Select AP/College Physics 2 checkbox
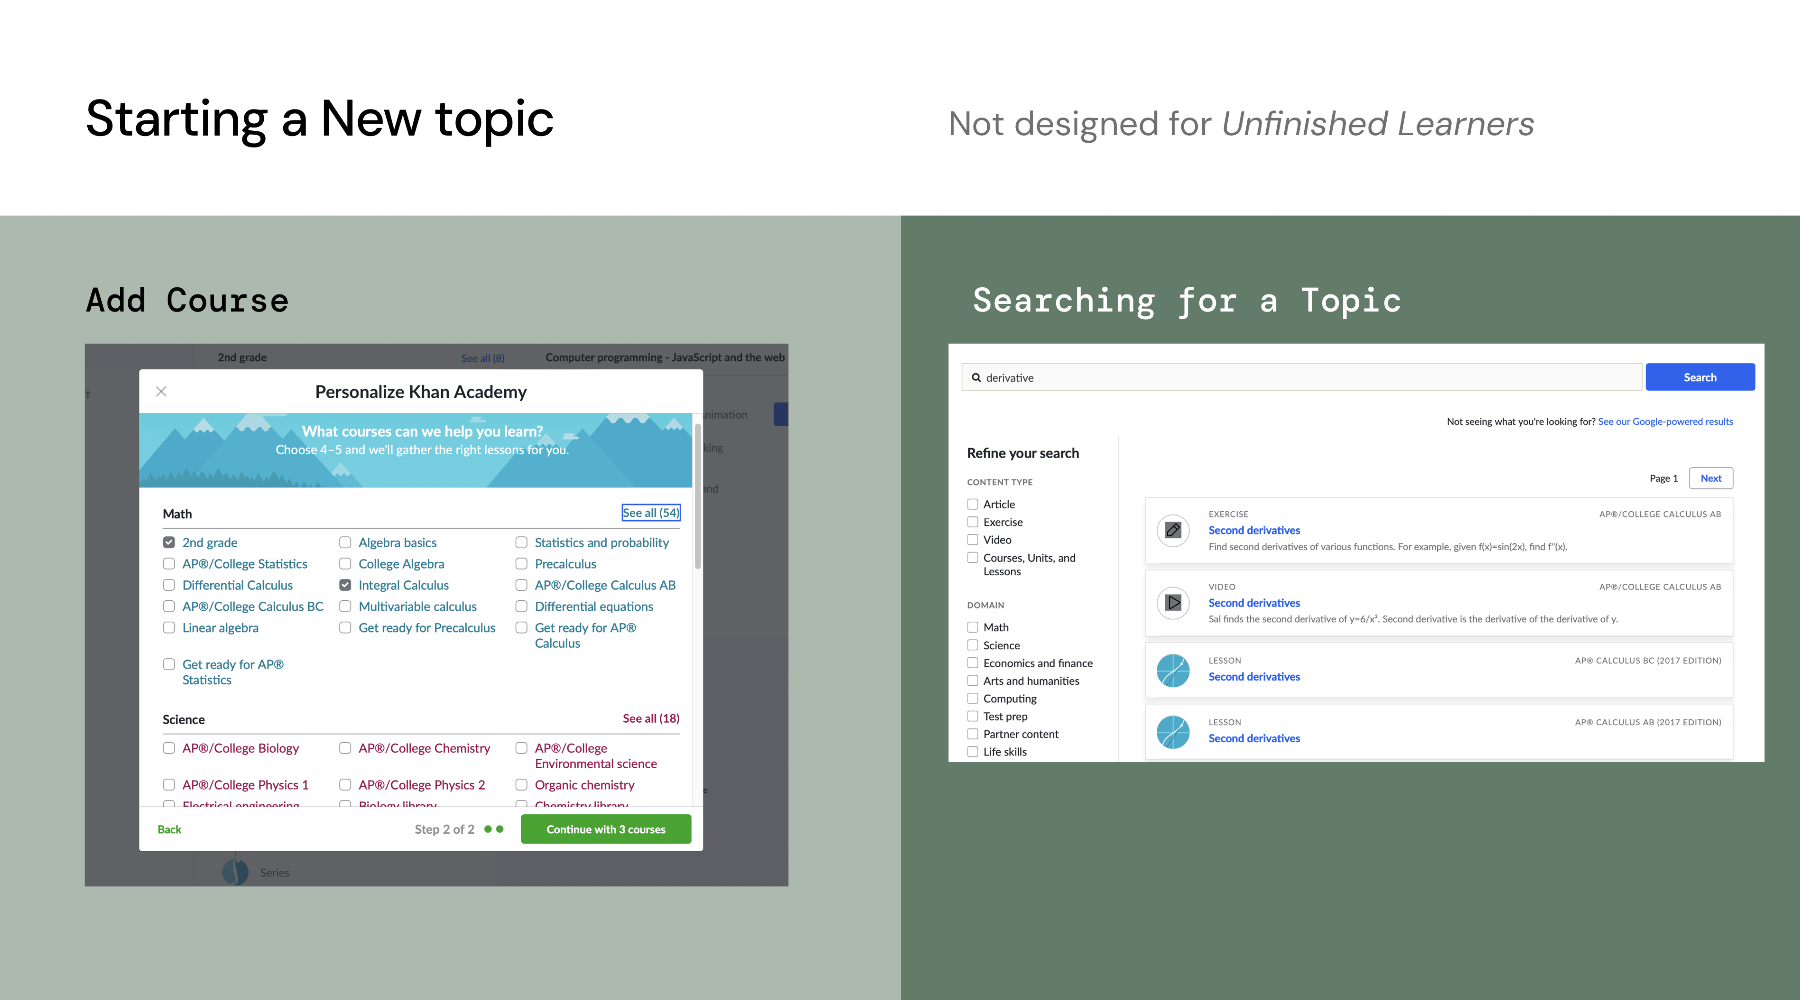1800x1000 pixels. click(x=345, y=785)
